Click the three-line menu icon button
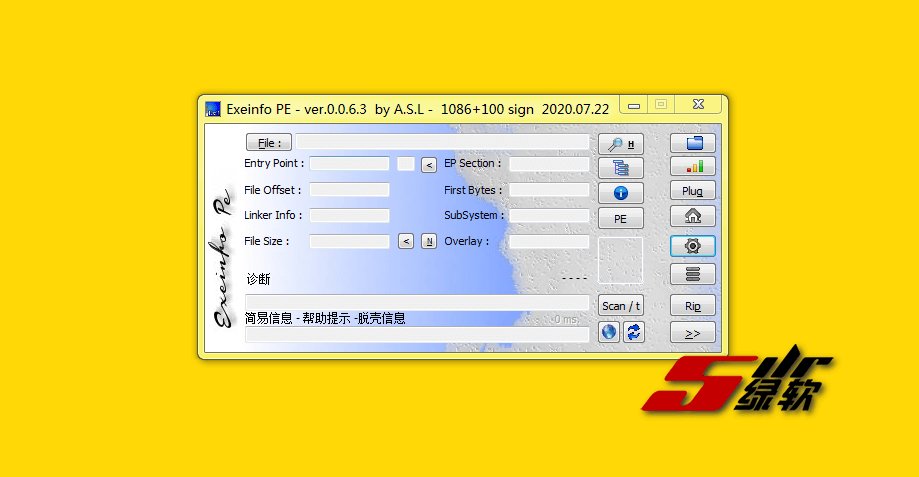This screenshot has width=919, height=477. coord(692,273)
